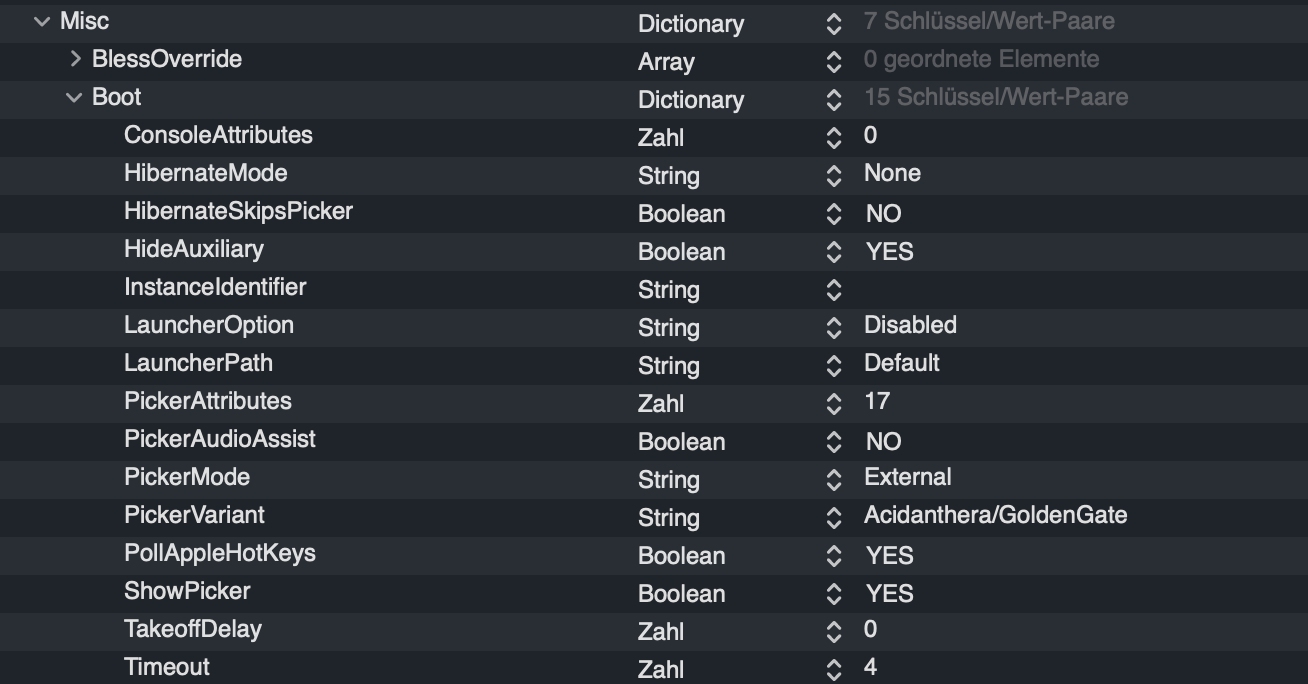The image size is (1308, 684).
Task: Open type stepper next to Misc Dictionary
Action: (834, 23)
